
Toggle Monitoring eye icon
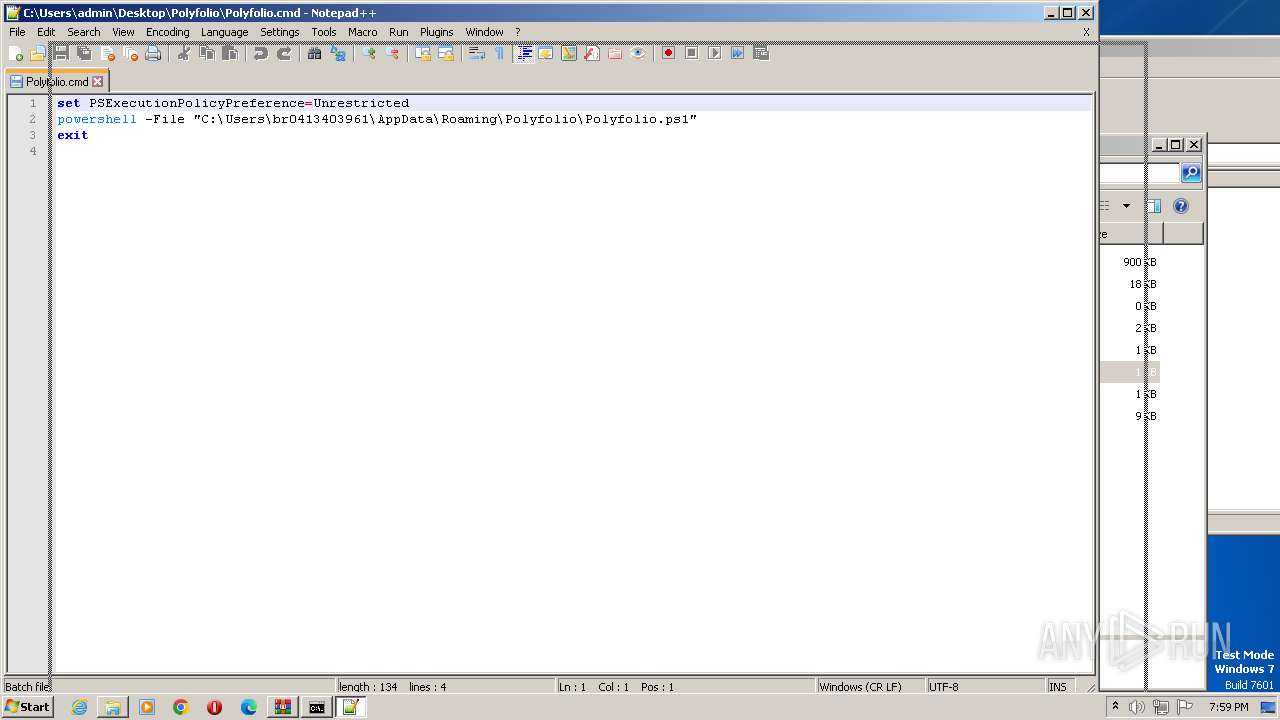click(637, 53)
